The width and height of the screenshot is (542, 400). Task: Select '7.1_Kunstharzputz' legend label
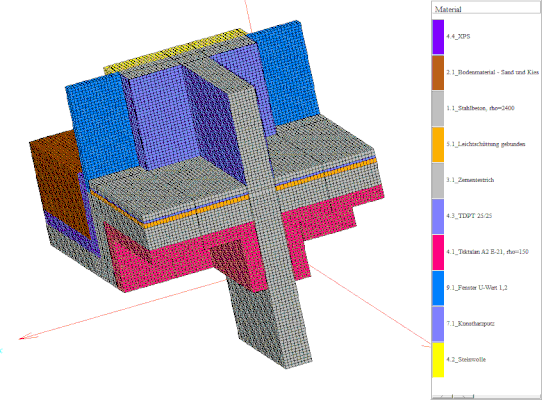pos(470,324)
